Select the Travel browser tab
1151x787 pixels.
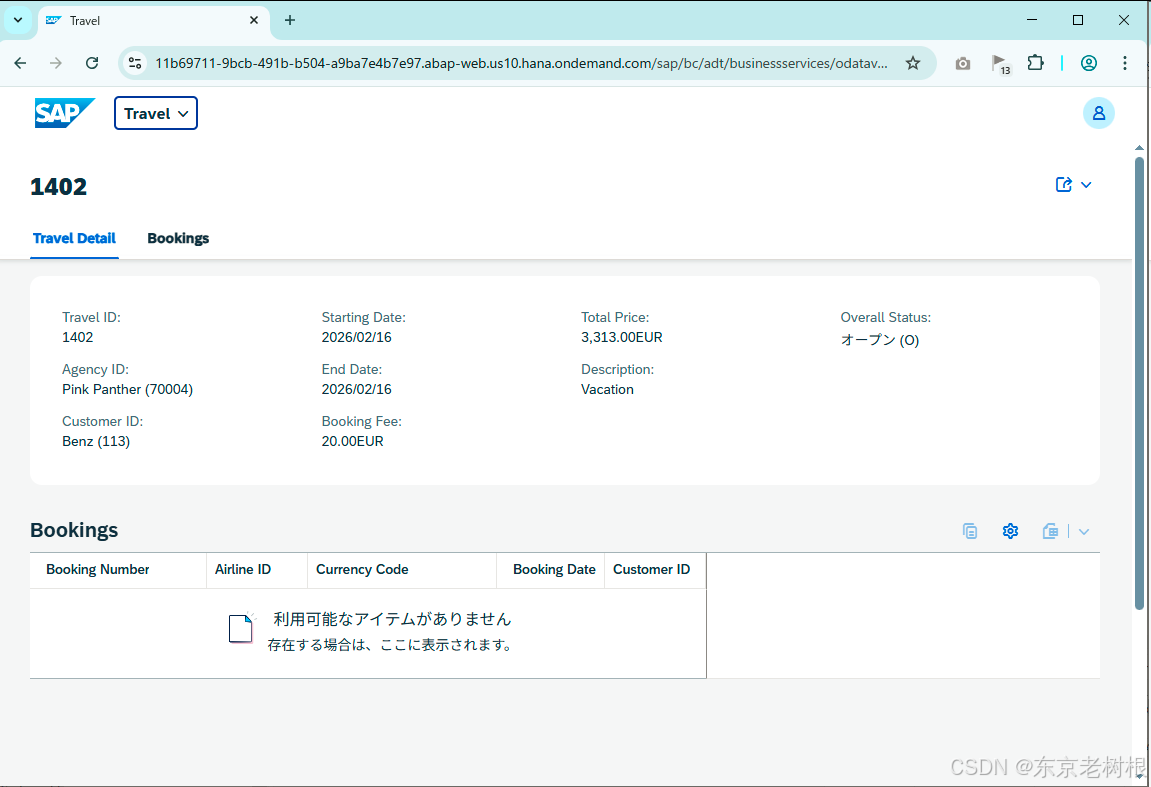[153, 21]
